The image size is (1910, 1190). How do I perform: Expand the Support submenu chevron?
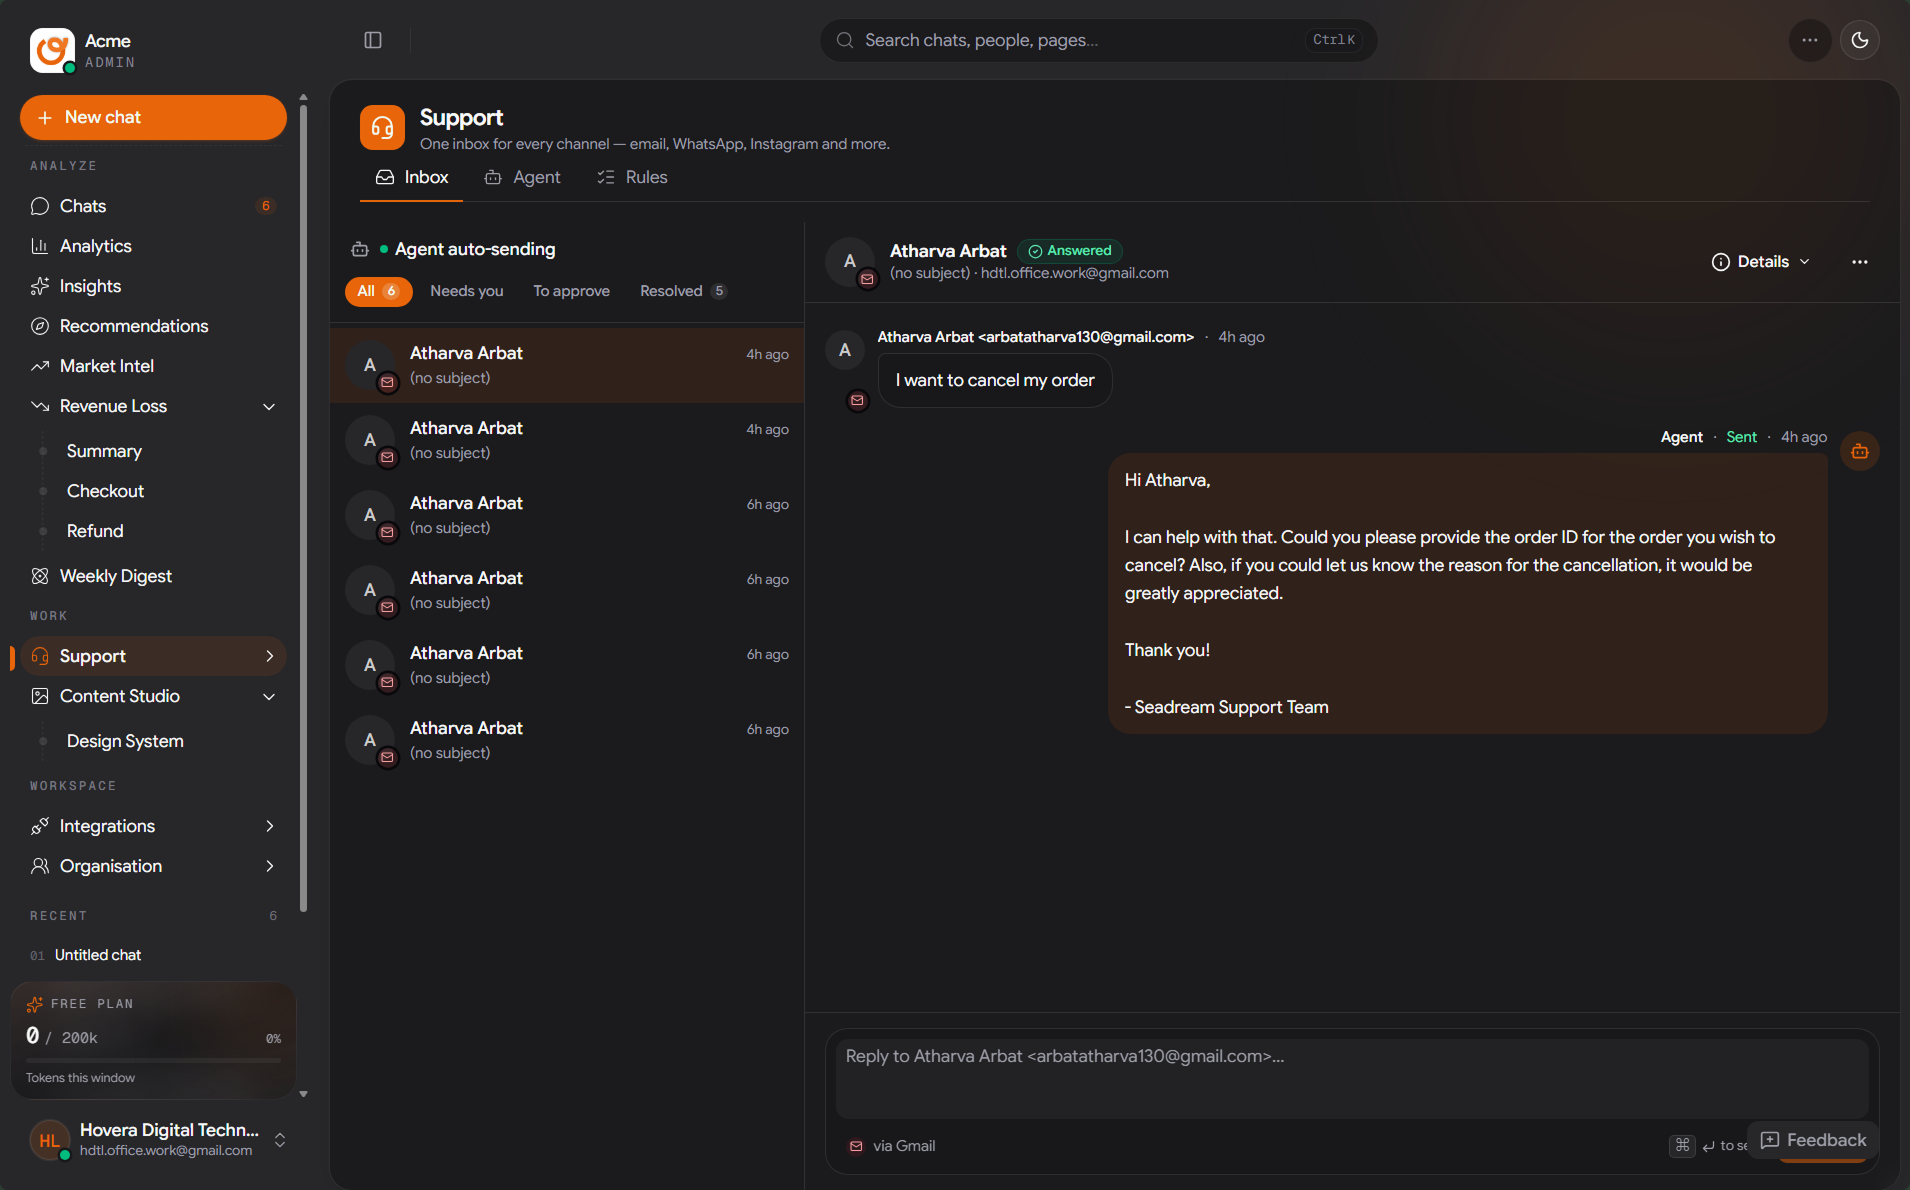[269, 656]
